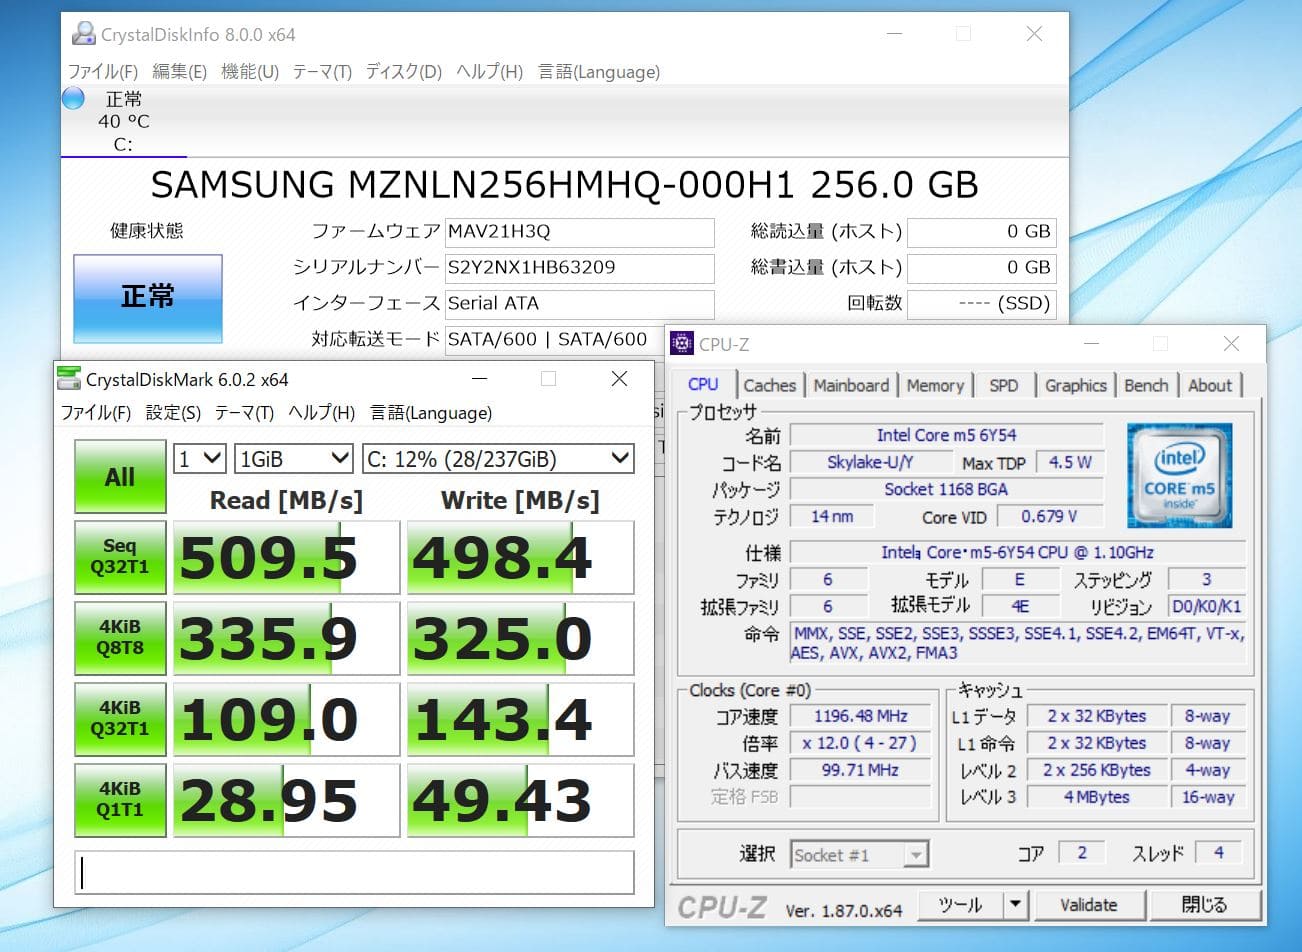
Task: Open the Socket #1 selection dropdown
Action: click(x=860, y=855)
